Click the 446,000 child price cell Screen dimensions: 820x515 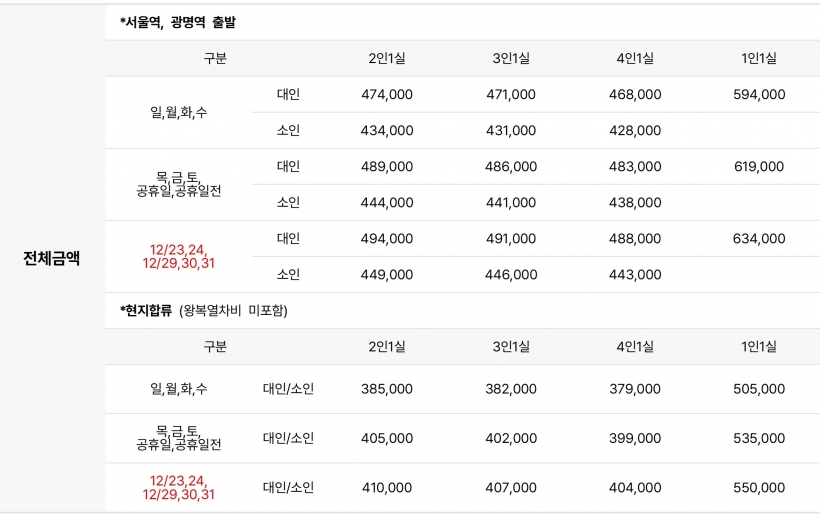click(511, 275)
